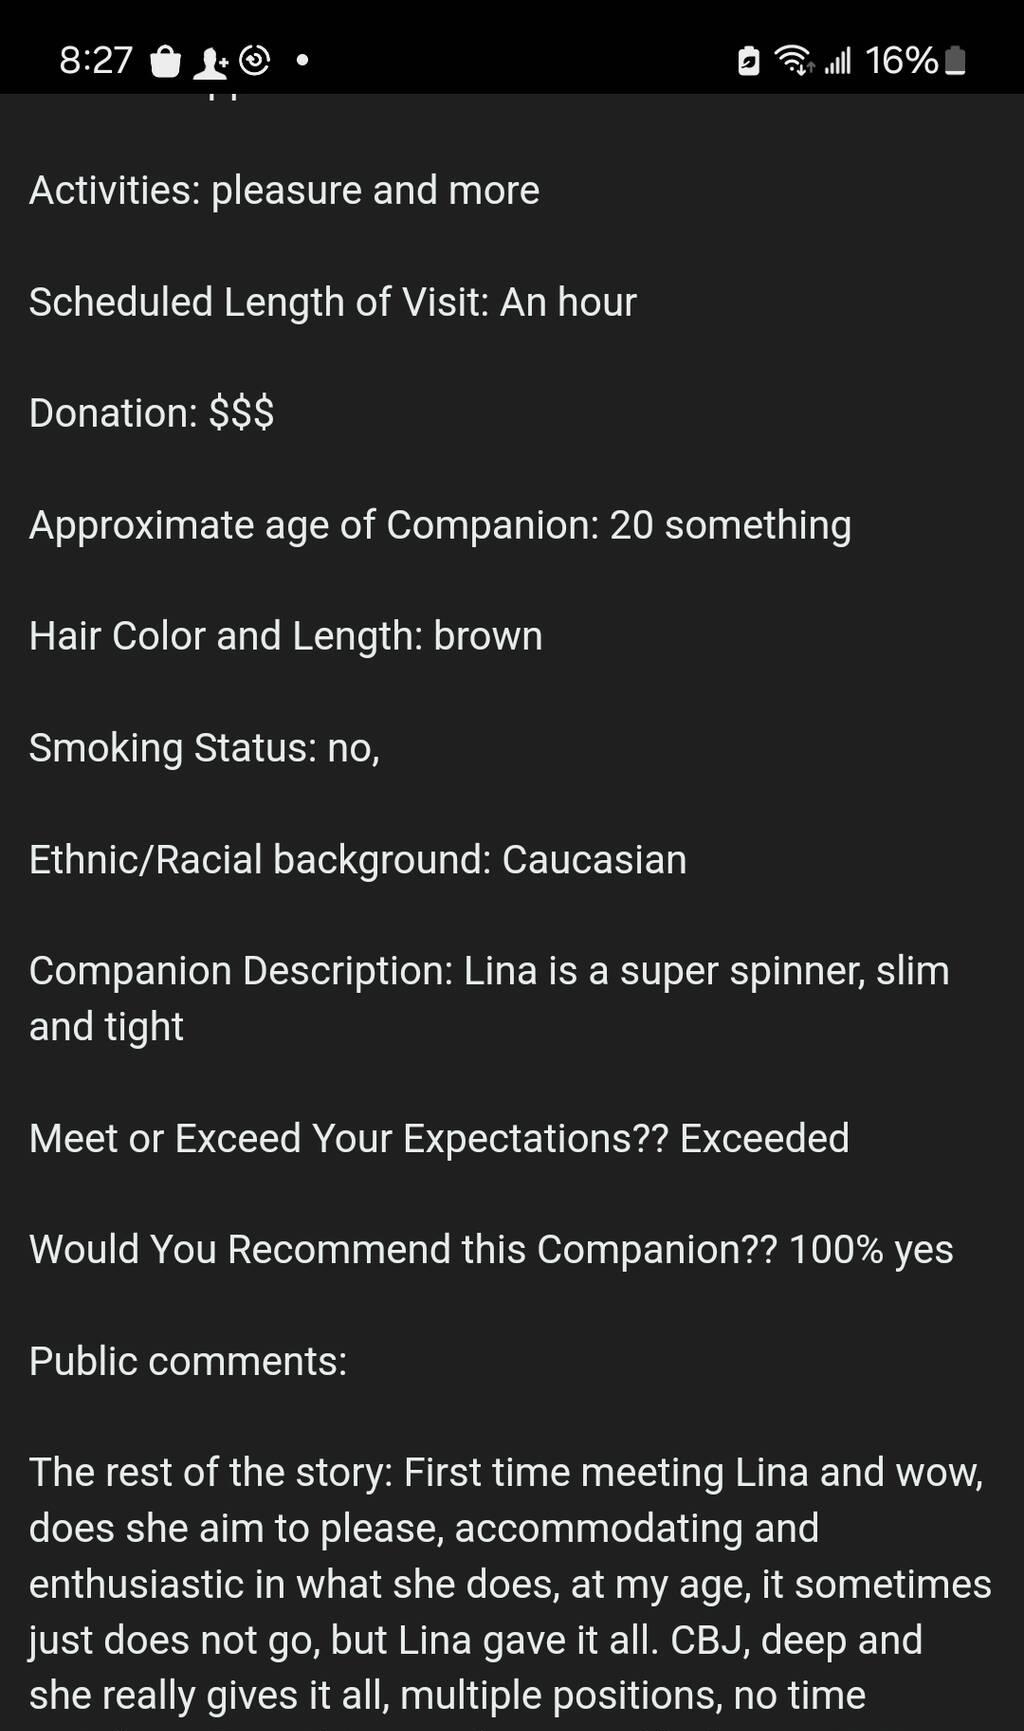The width and height of the screenshot is (1024, 1731).
Task: Tap the 'Ethnic/Racial background' line
Action: tap(357, 860)
